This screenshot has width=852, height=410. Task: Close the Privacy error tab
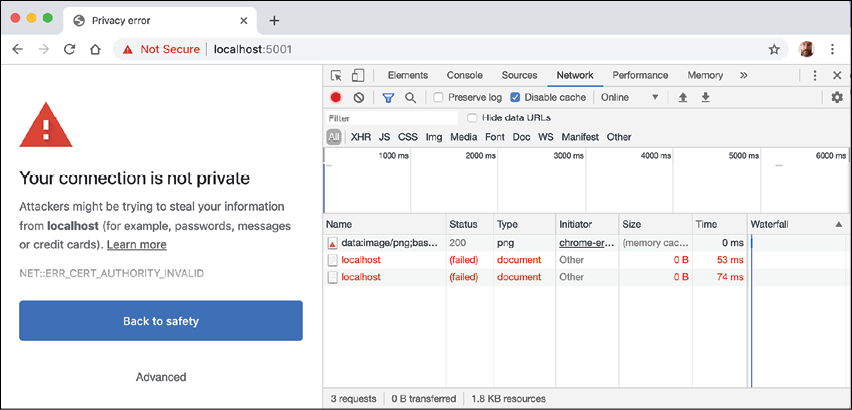click(x=244, y=21)
